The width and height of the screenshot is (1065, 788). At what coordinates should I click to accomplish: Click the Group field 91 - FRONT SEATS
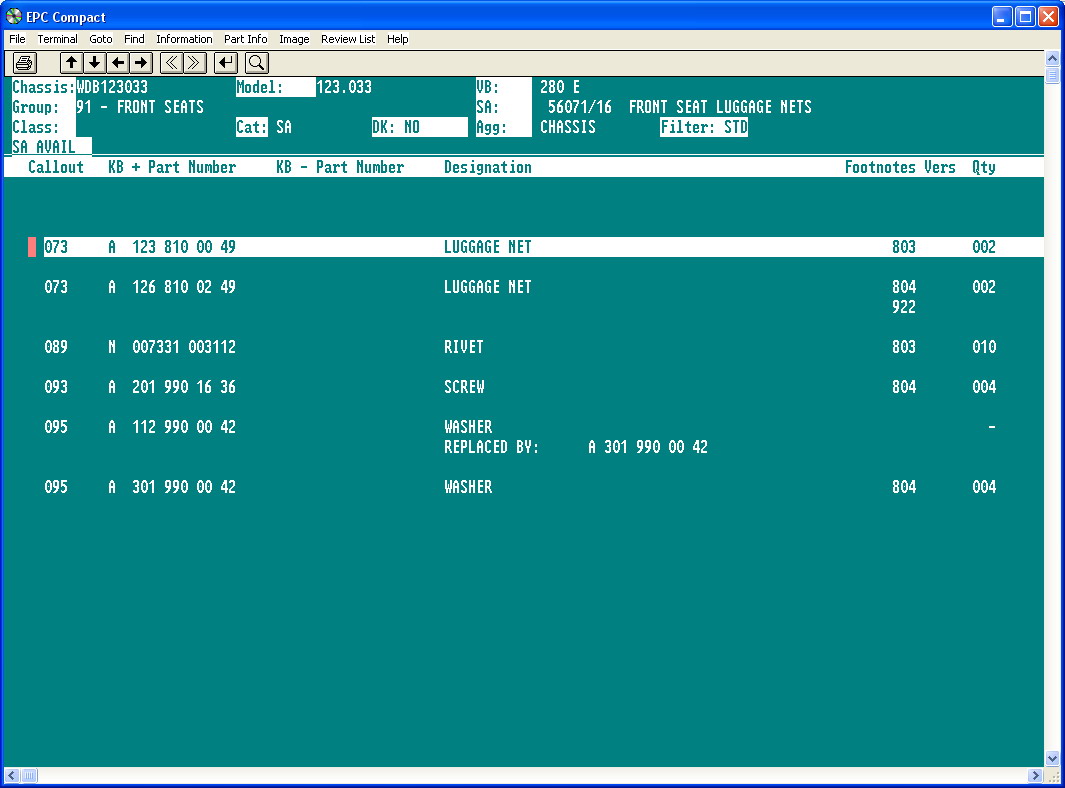(140, 107)
